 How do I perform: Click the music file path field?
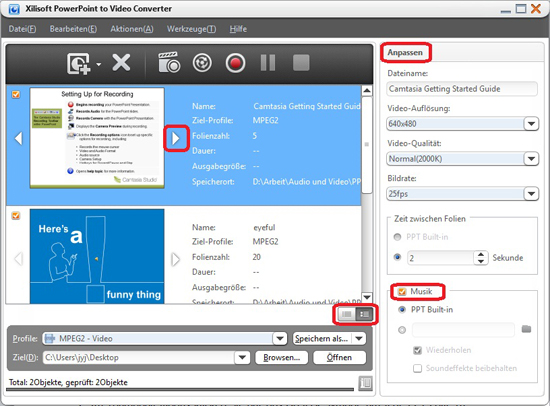click(x=463, y=330)
